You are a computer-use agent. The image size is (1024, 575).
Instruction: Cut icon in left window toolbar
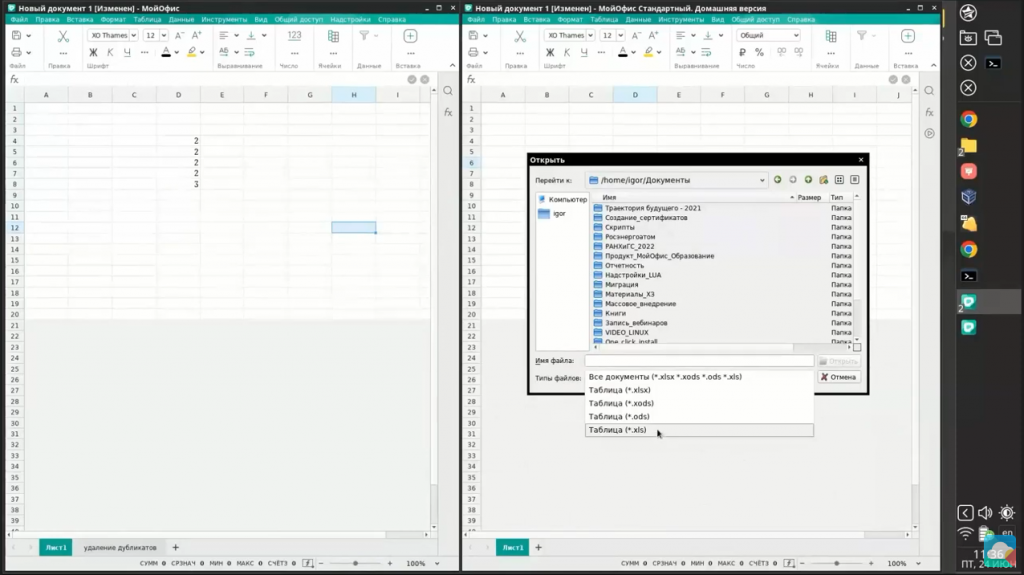[63, 36]
